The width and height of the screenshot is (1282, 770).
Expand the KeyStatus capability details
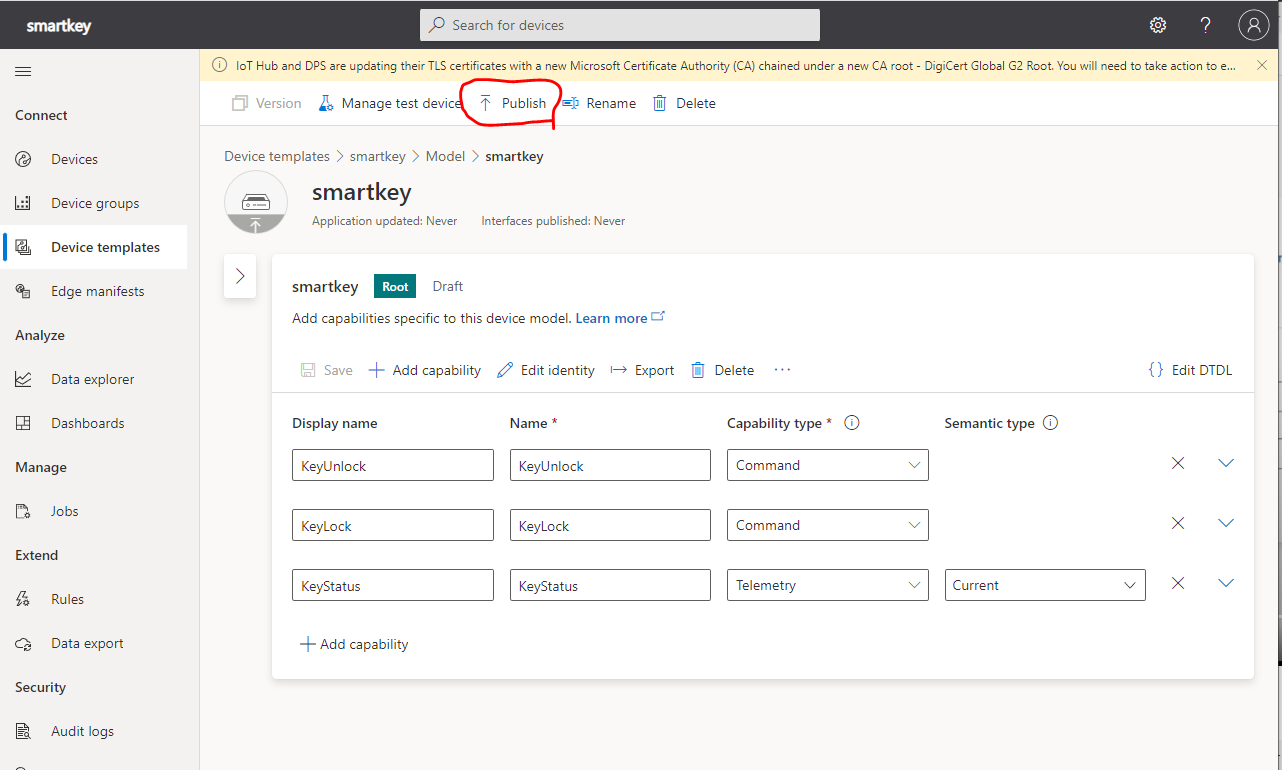coord(1226,583)
